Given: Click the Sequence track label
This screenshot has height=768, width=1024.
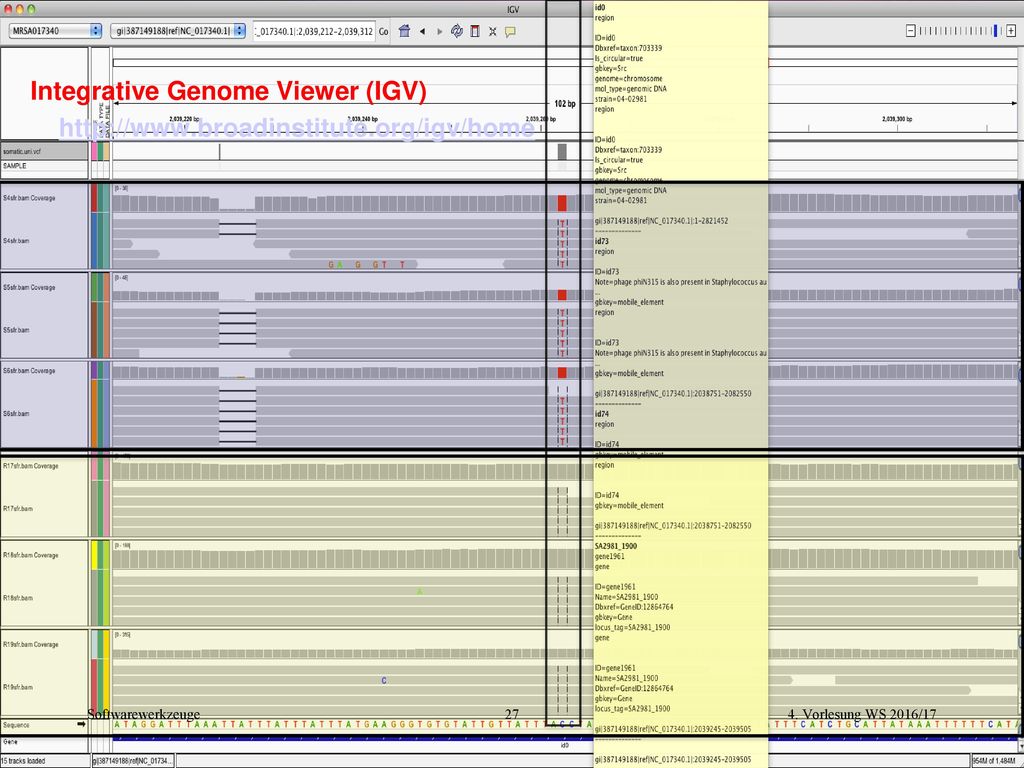Looking at the screenshot, I should tap(16, 725).
